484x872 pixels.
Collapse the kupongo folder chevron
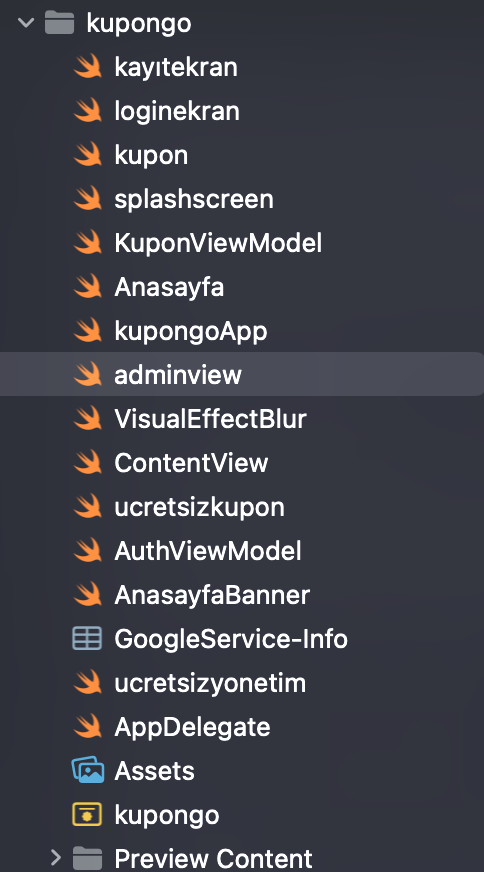coord(26,23)
